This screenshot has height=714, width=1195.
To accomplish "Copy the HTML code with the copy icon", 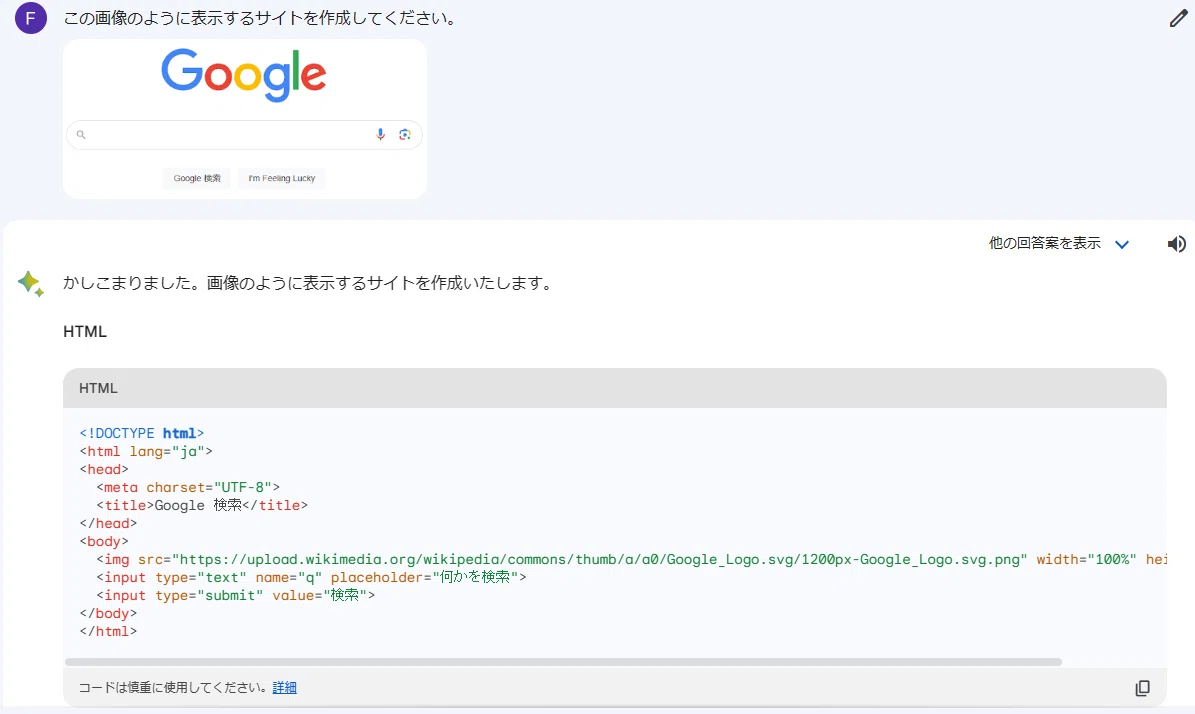I will 1142,688.
